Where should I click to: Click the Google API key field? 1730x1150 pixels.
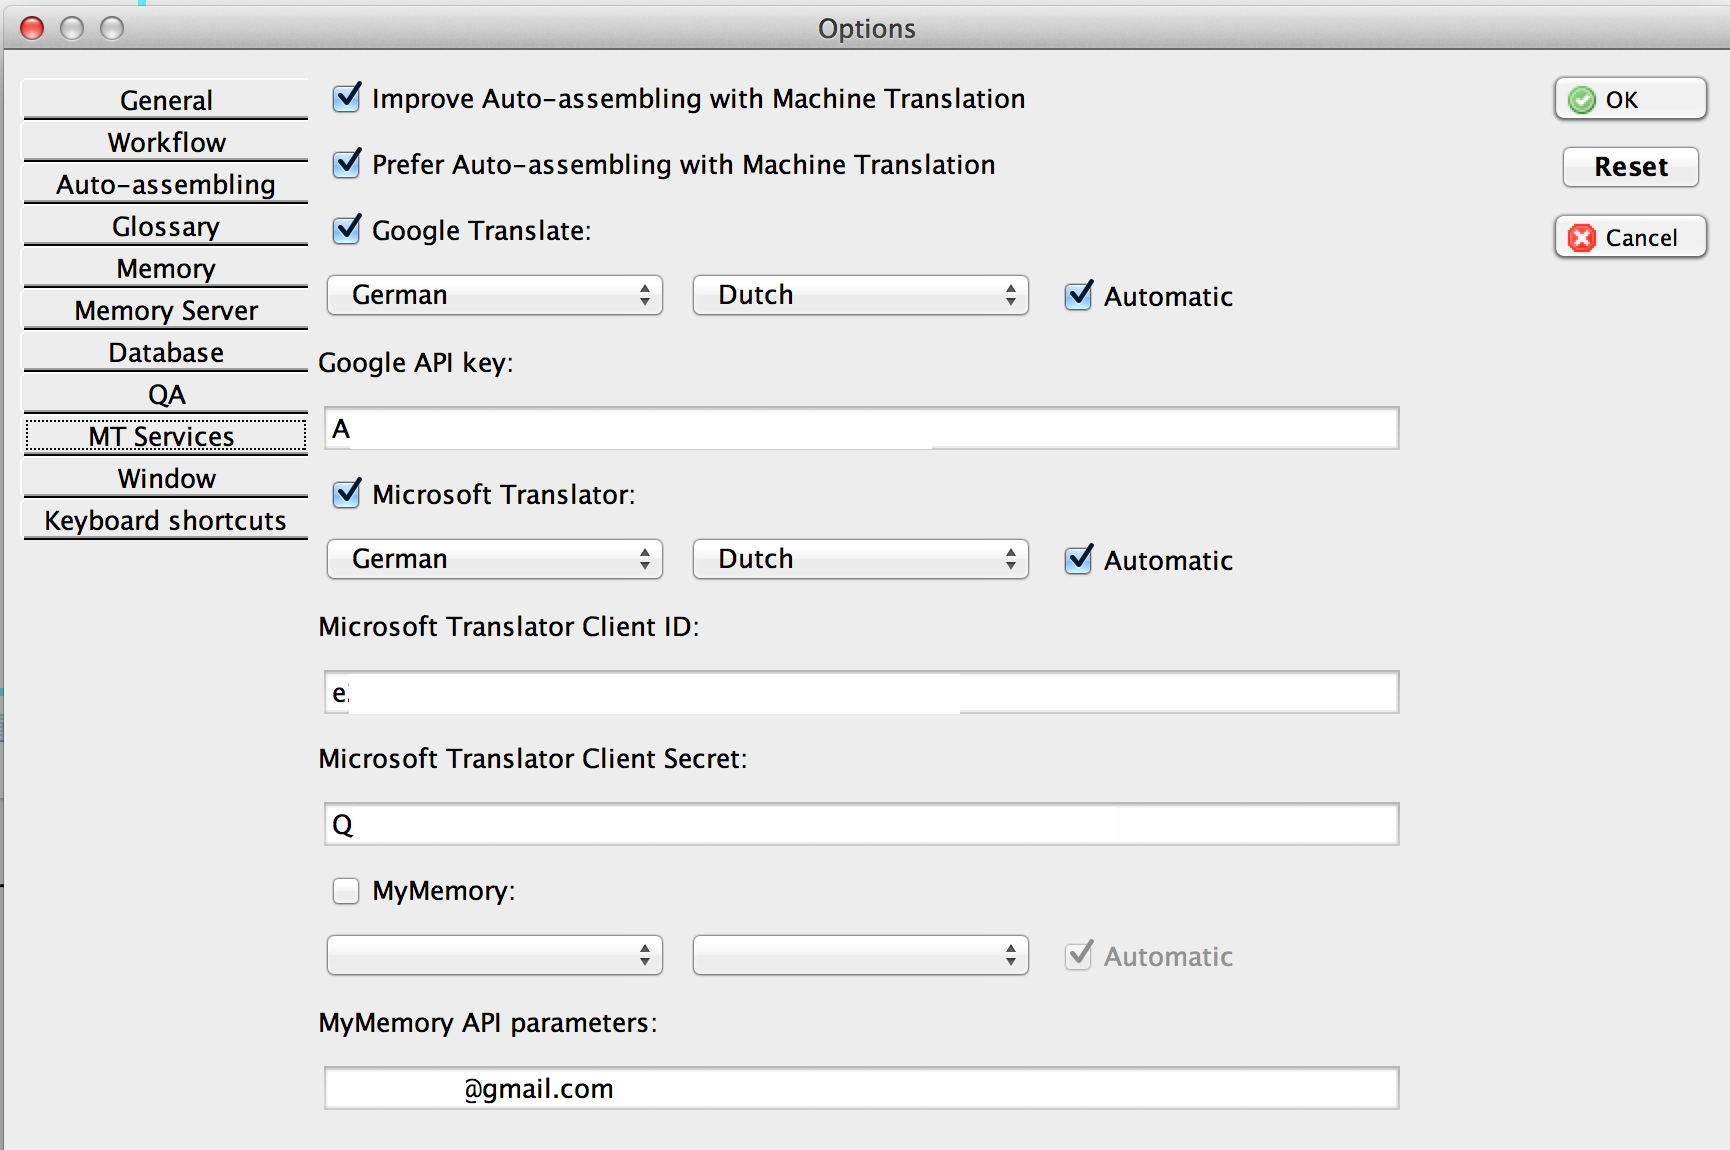(x=1160, y=429)
